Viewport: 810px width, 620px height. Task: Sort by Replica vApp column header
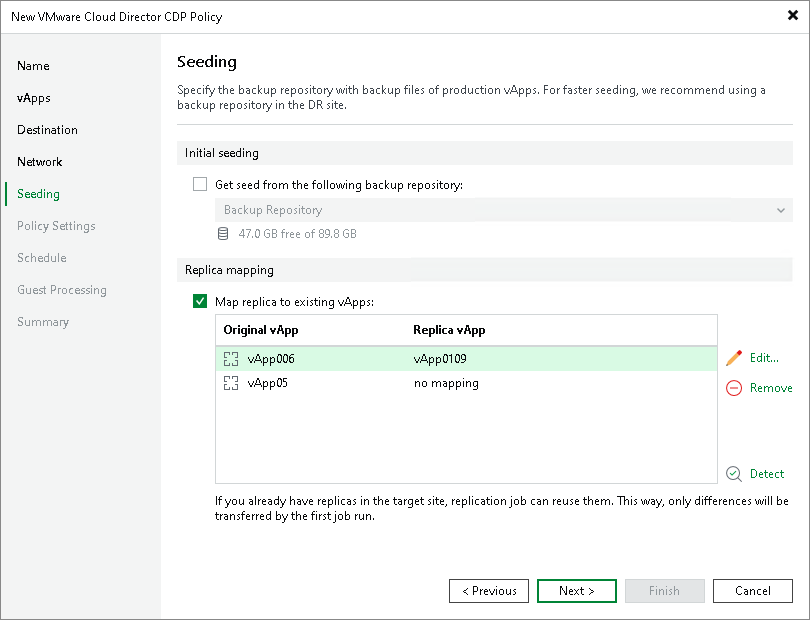pos(449,330)
